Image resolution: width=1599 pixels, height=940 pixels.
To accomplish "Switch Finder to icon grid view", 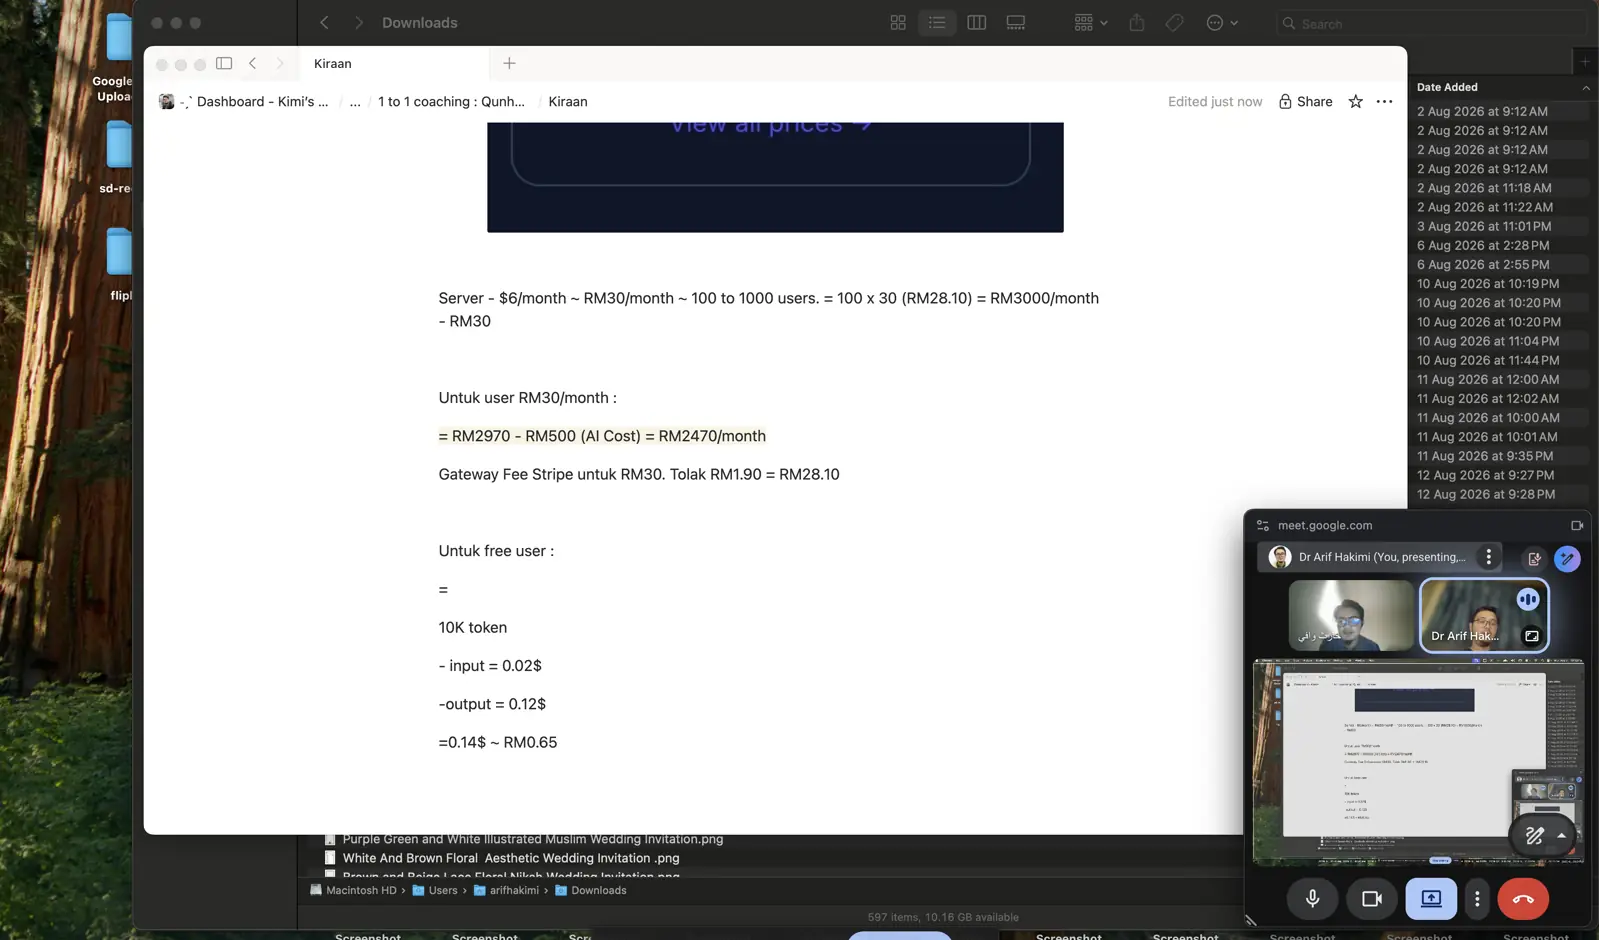I will point(898,22).
